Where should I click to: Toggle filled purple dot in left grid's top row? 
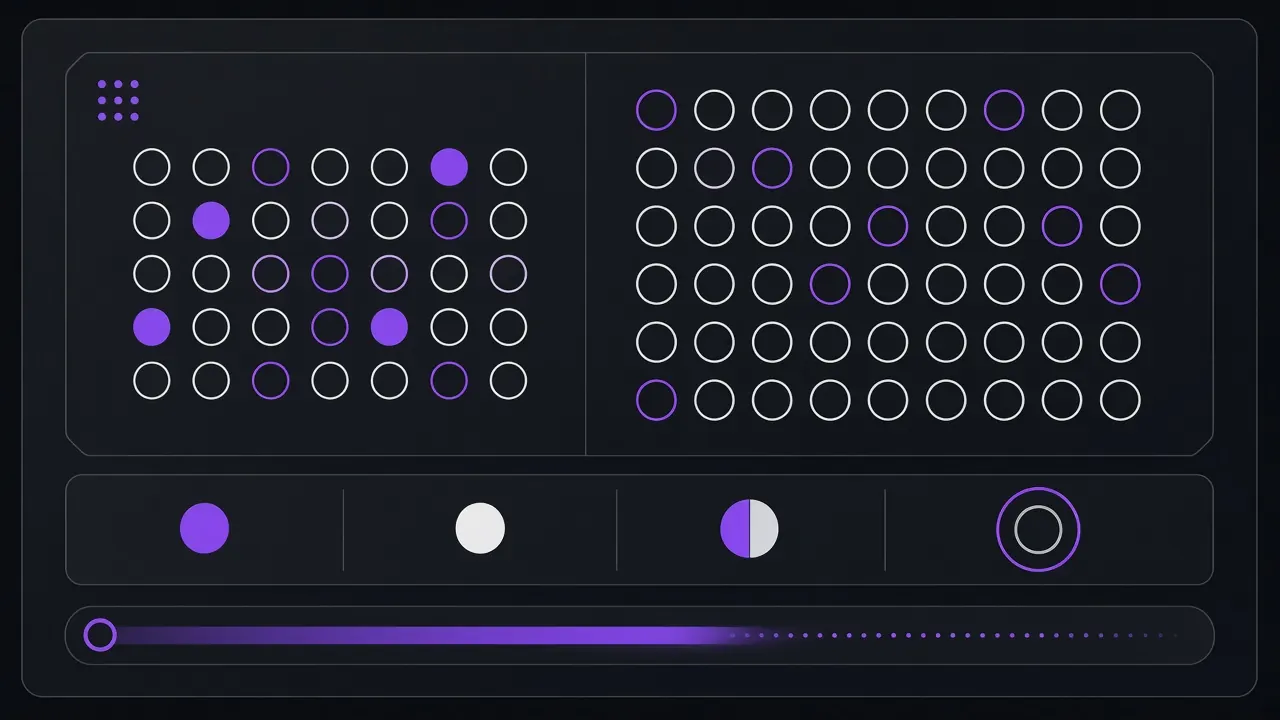[449, 167]
